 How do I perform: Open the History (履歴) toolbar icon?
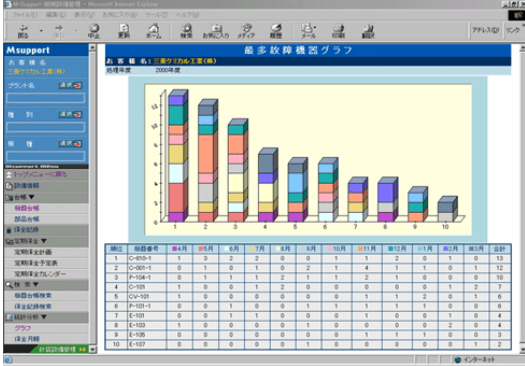coord(276,31)
